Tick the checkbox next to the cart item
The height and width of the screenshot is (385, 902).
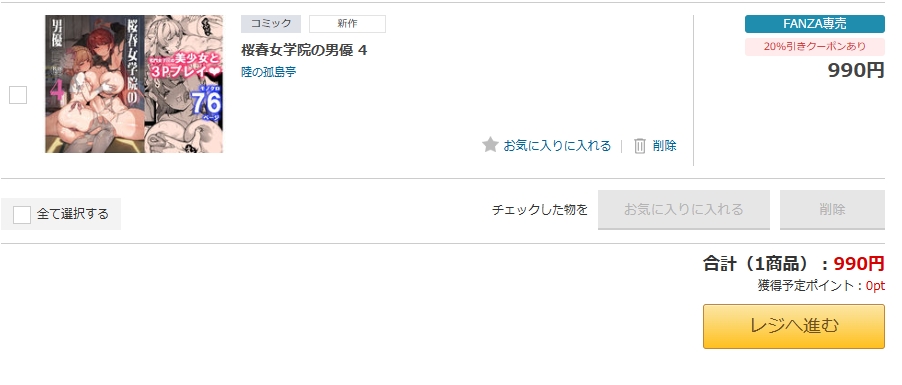tap(18, 95)
